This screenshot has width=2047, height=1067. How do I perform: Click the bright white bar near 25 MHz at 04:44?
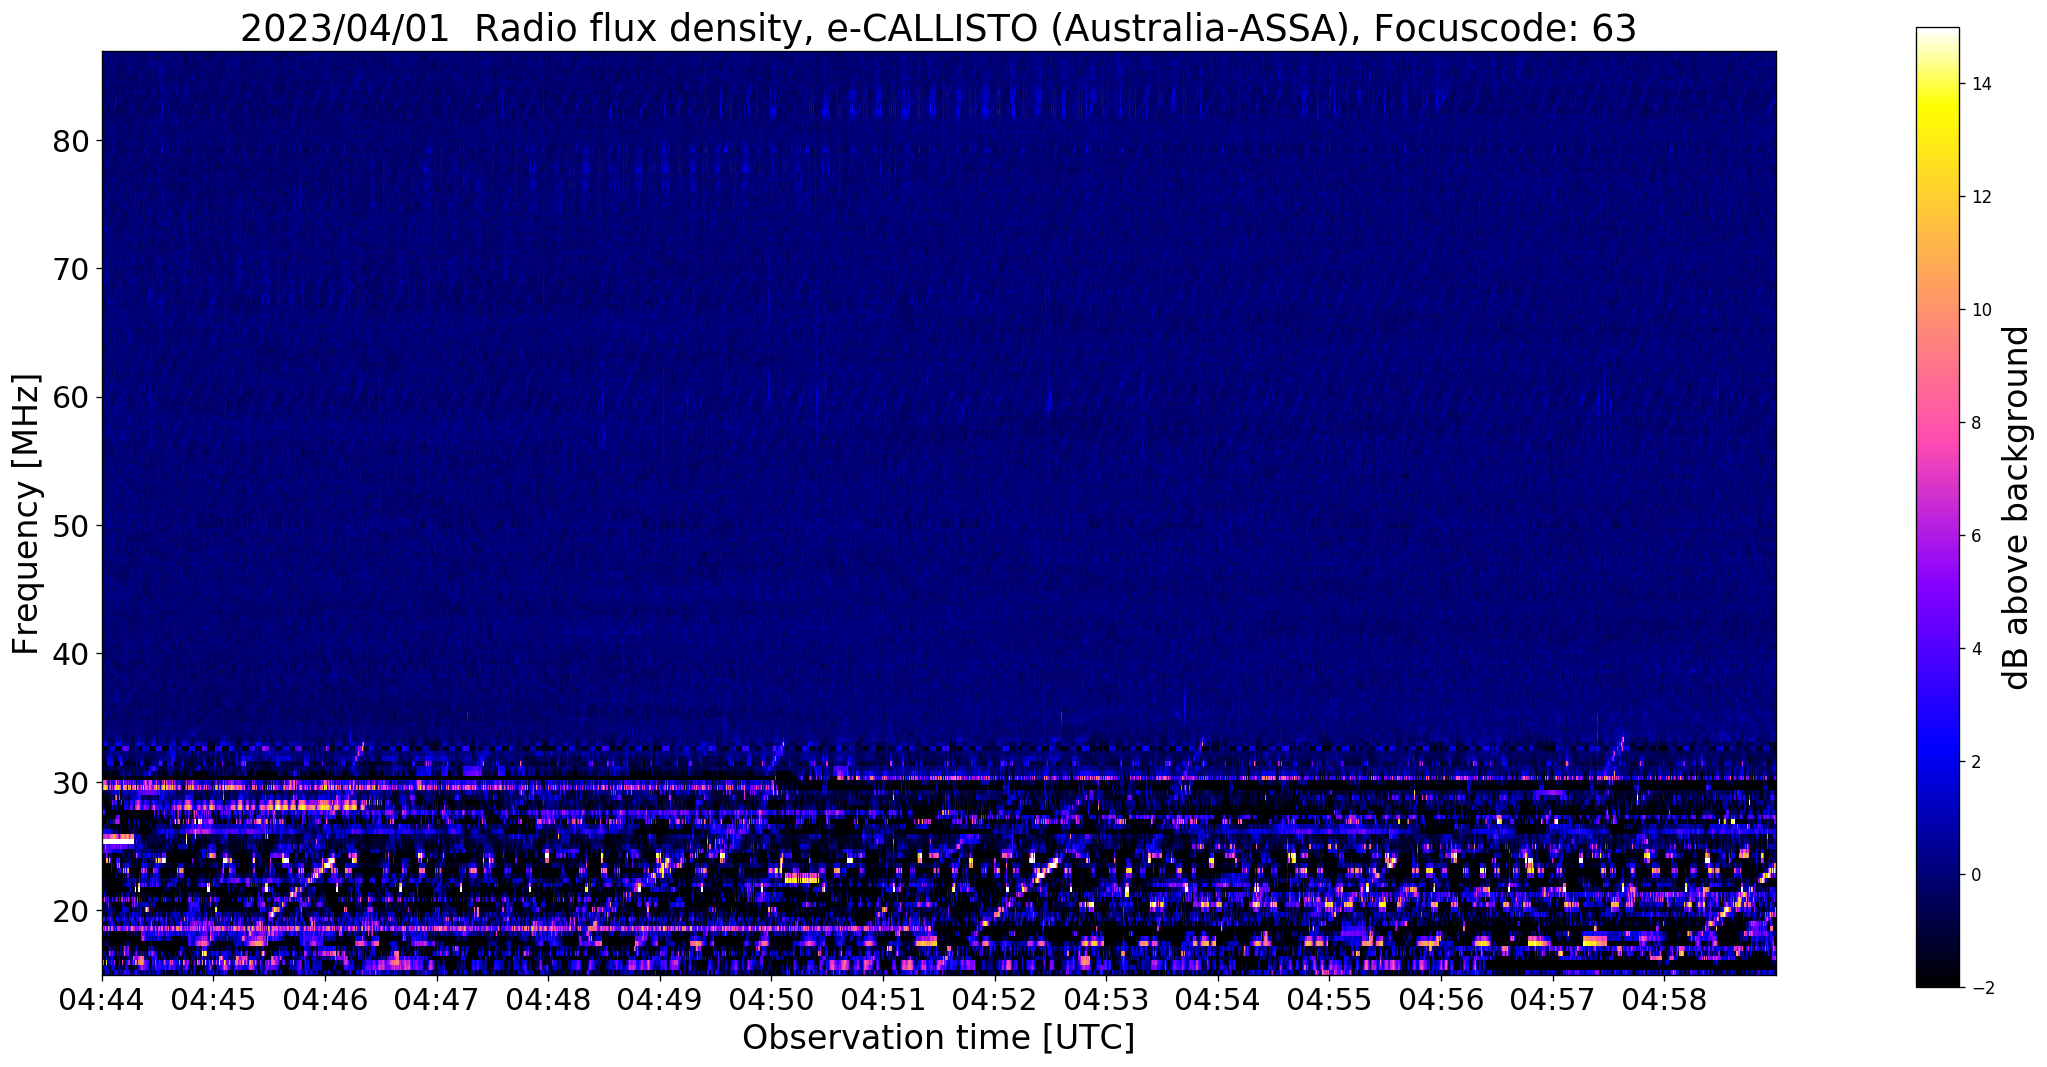117,841
